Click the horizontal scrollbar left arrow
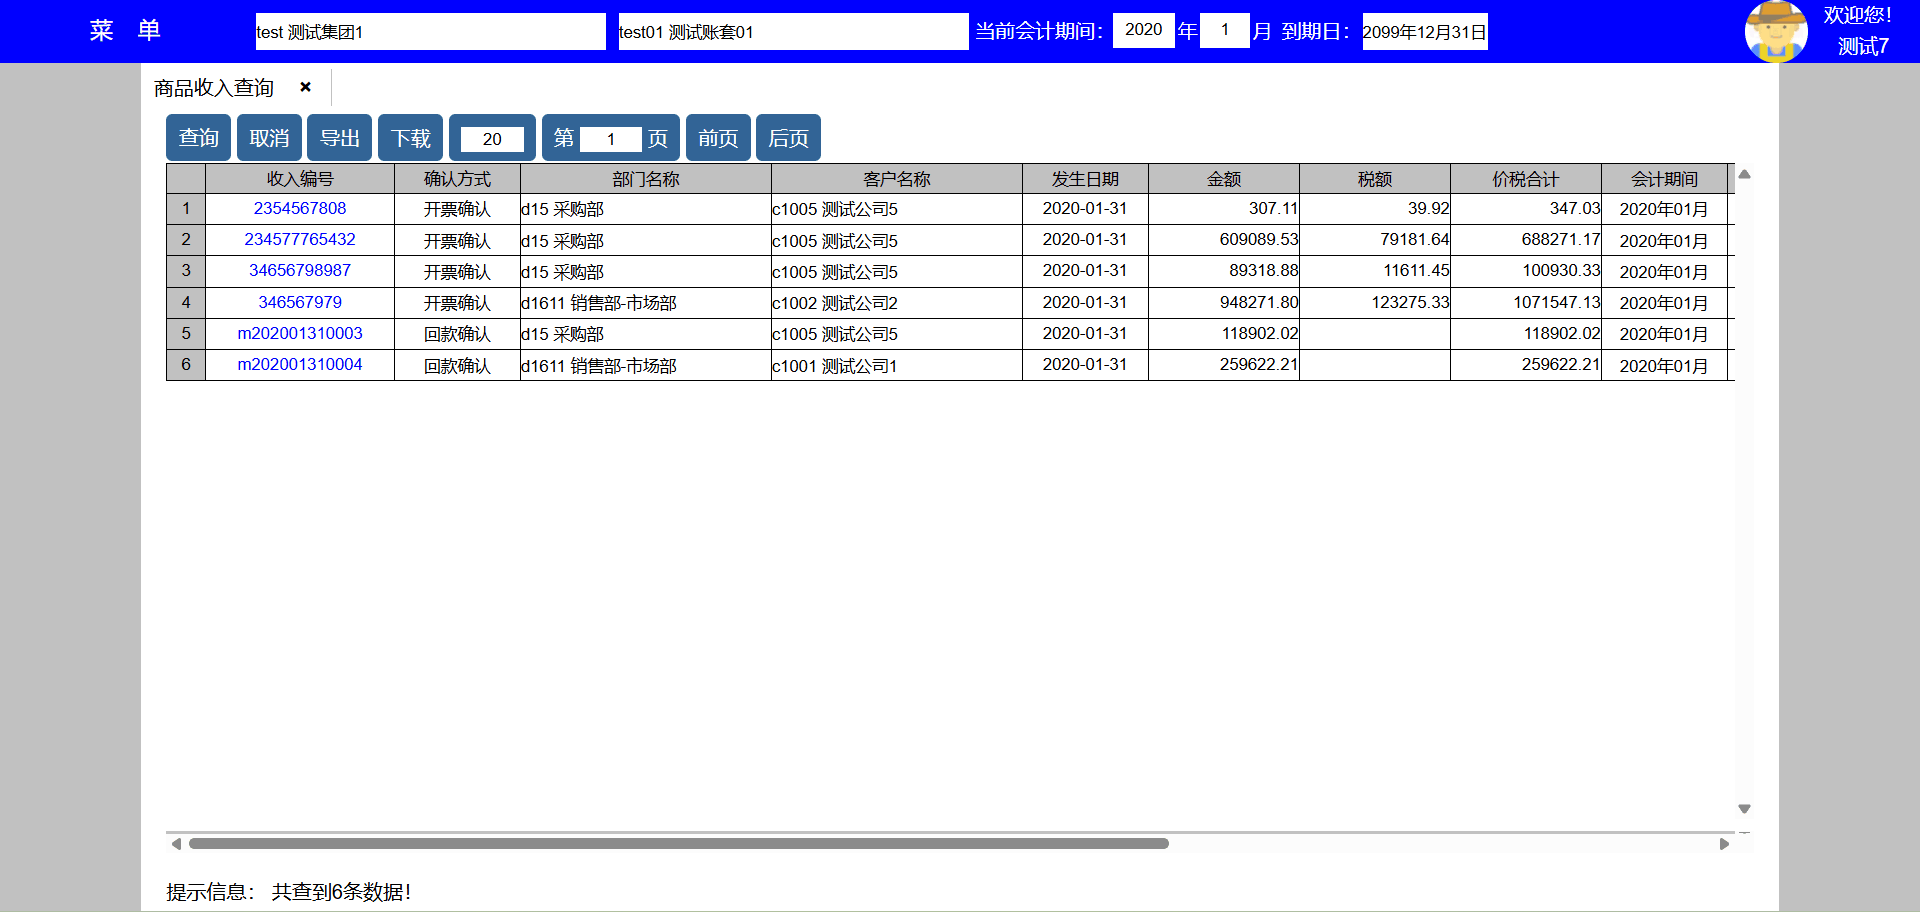 (176, 844)
